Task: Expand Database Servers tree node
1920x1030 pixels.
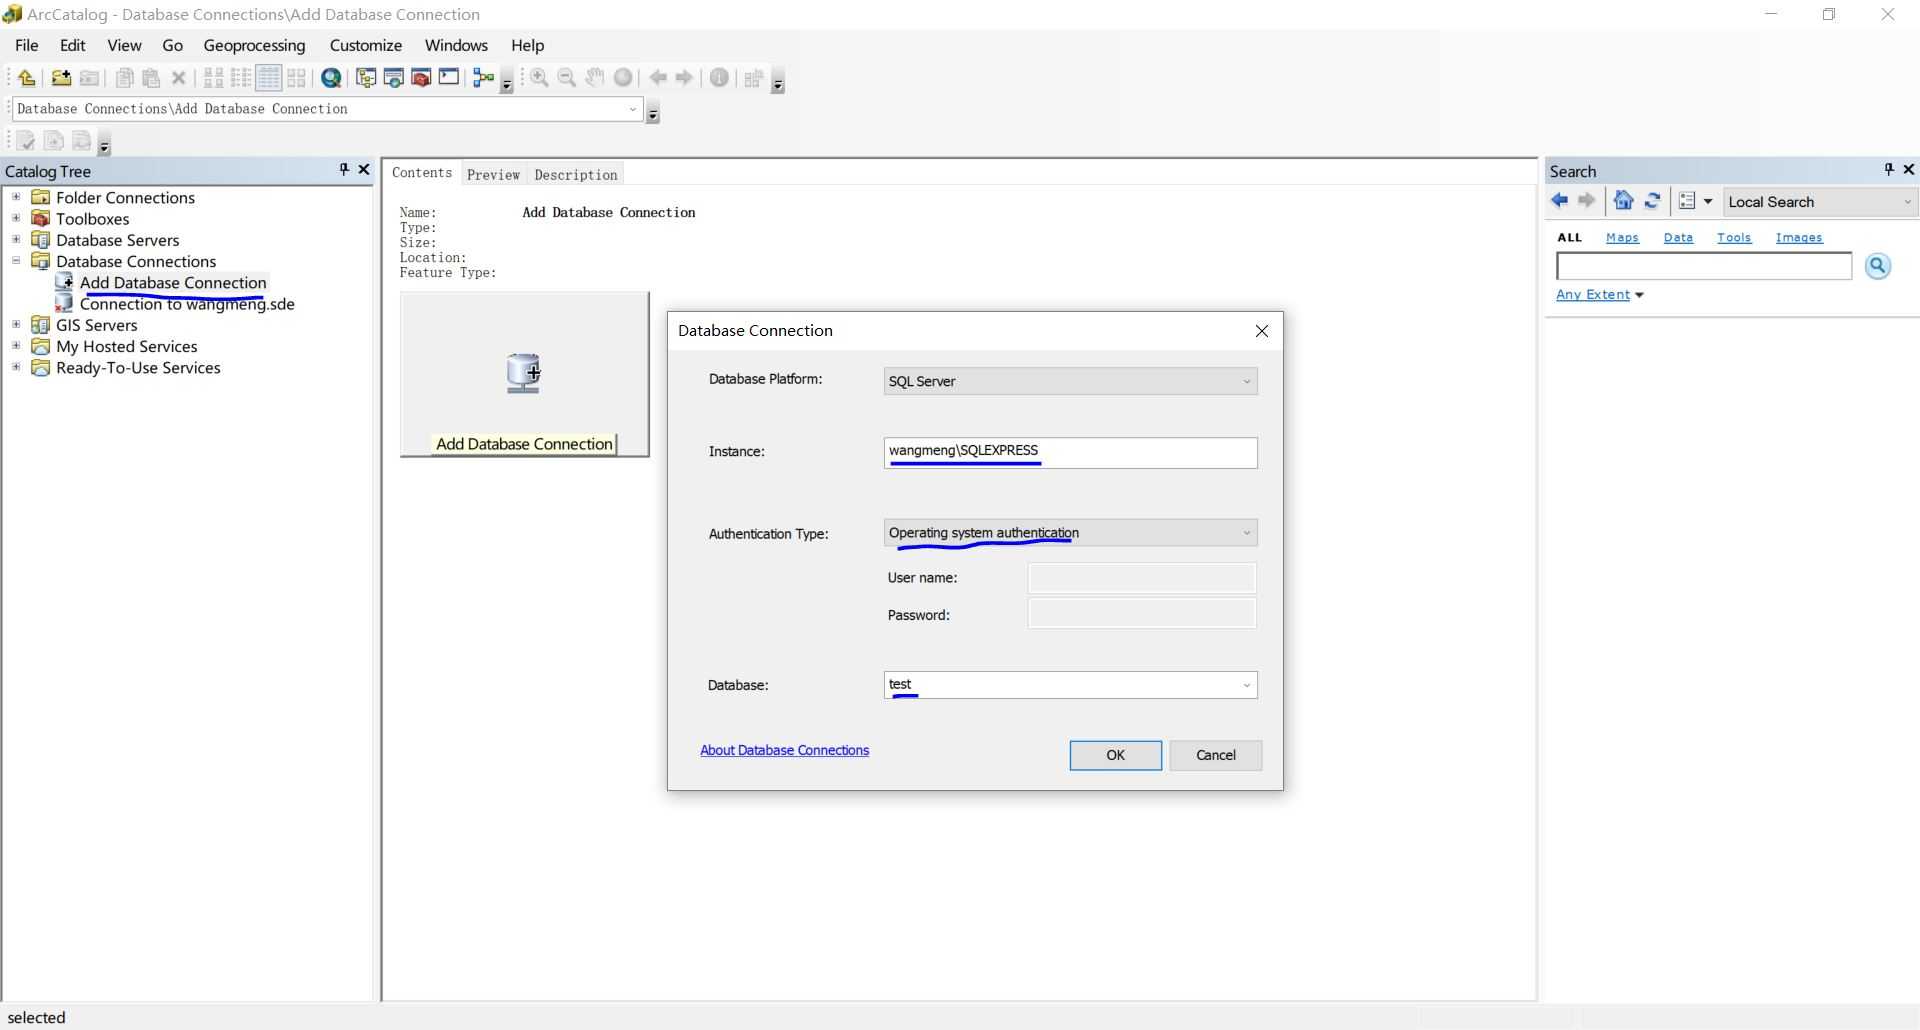Action: coord(16,239)
